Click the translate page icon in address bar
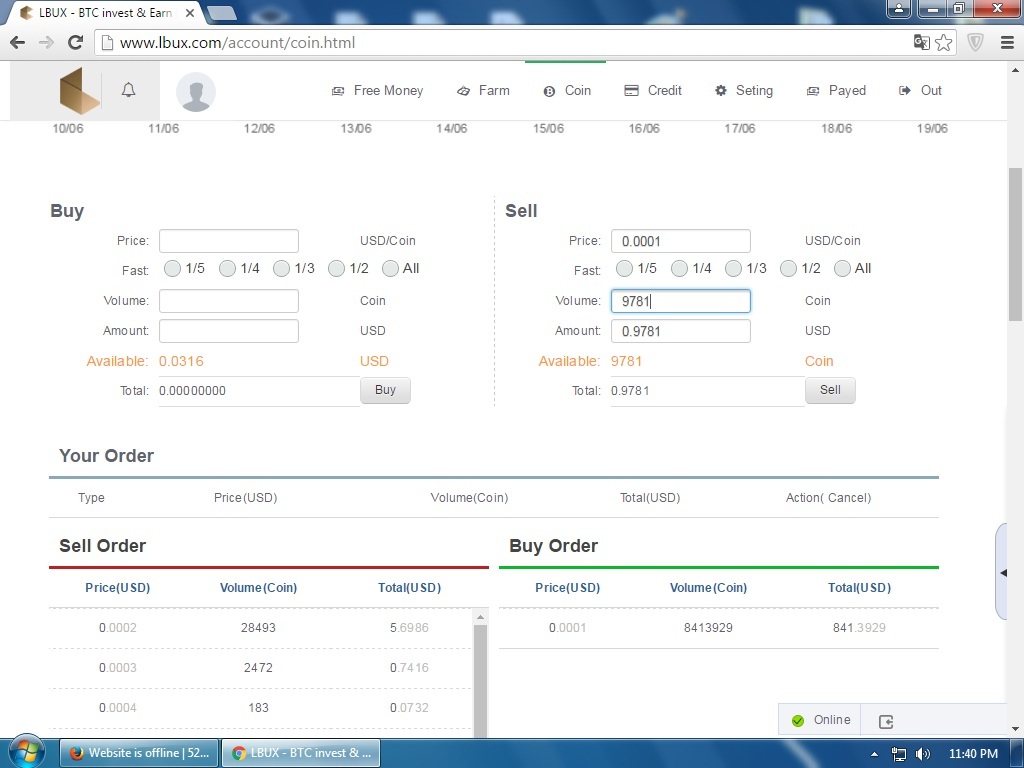 pos(921,42)
